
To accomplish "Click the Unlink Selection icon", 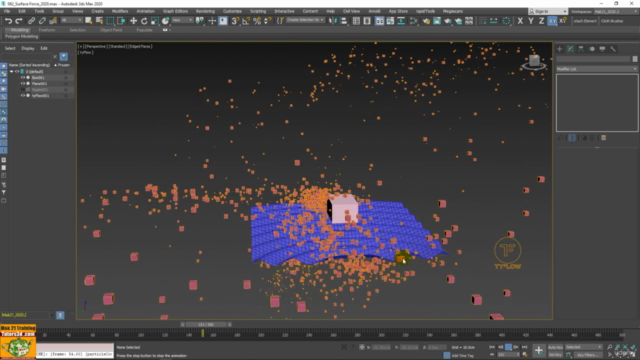I will pos(42,21).
